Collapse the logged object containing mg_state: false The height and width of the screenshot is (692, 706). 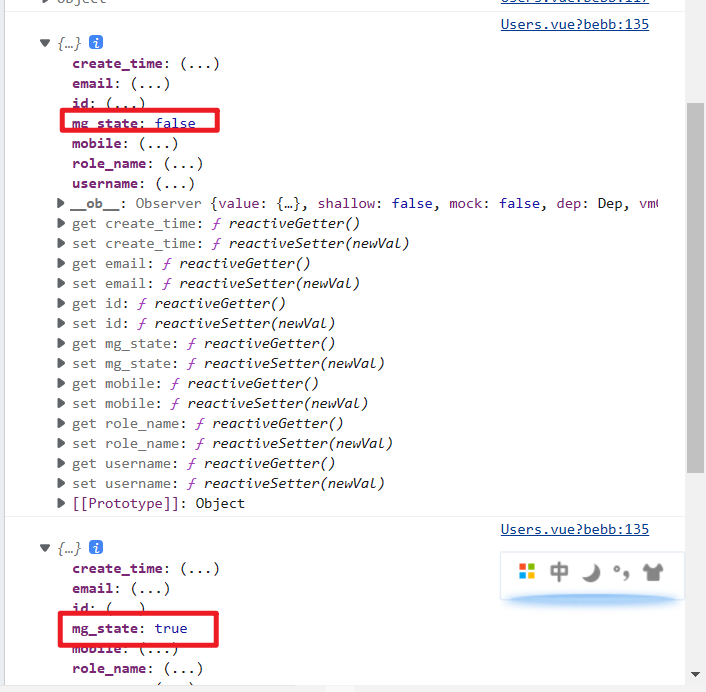(45, 43)
